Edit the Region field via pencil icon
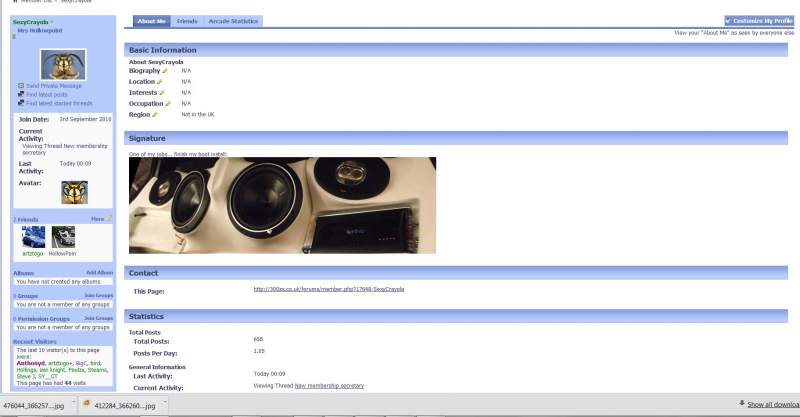This screenshot has height=417, width=800. pos(155,115)
